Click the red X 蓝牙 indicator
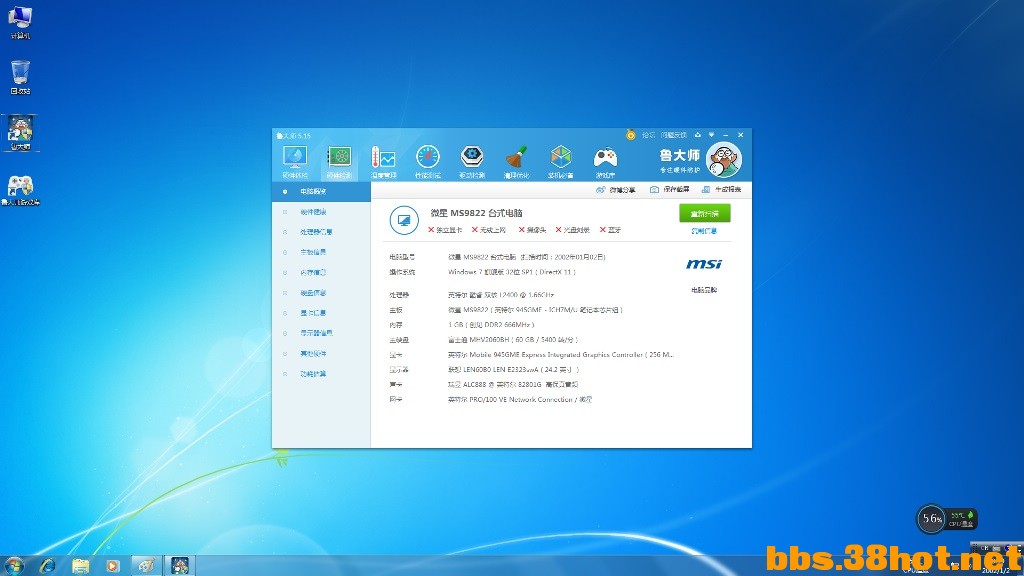Screen dimensions: 1024x576 [x=611, y=230]
